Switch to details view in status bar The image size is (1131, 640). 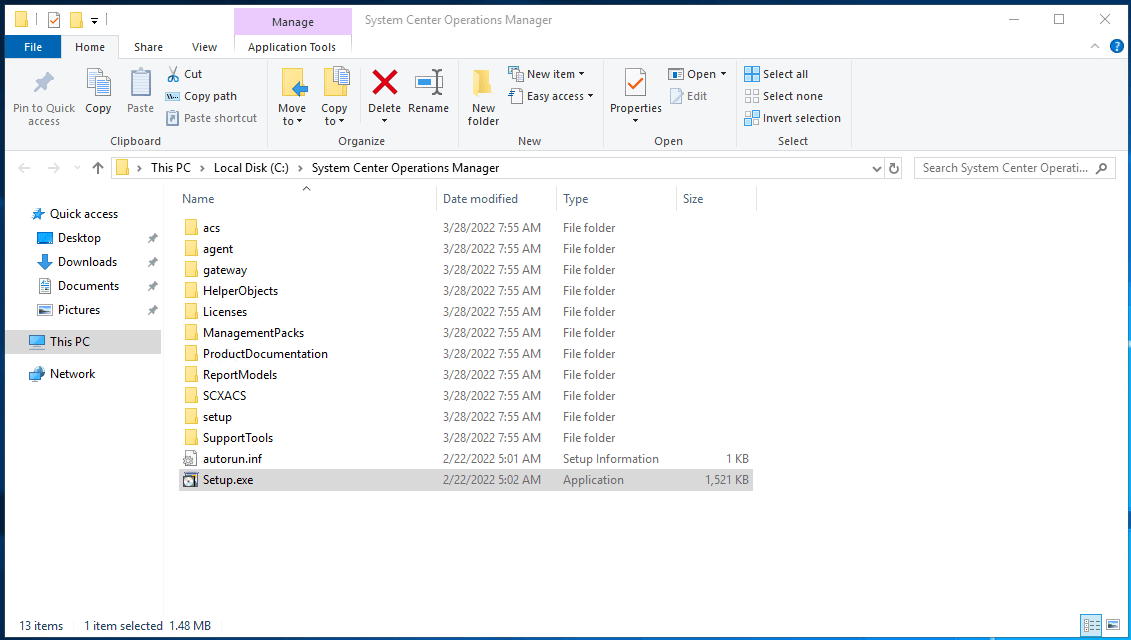point(1093,625)
